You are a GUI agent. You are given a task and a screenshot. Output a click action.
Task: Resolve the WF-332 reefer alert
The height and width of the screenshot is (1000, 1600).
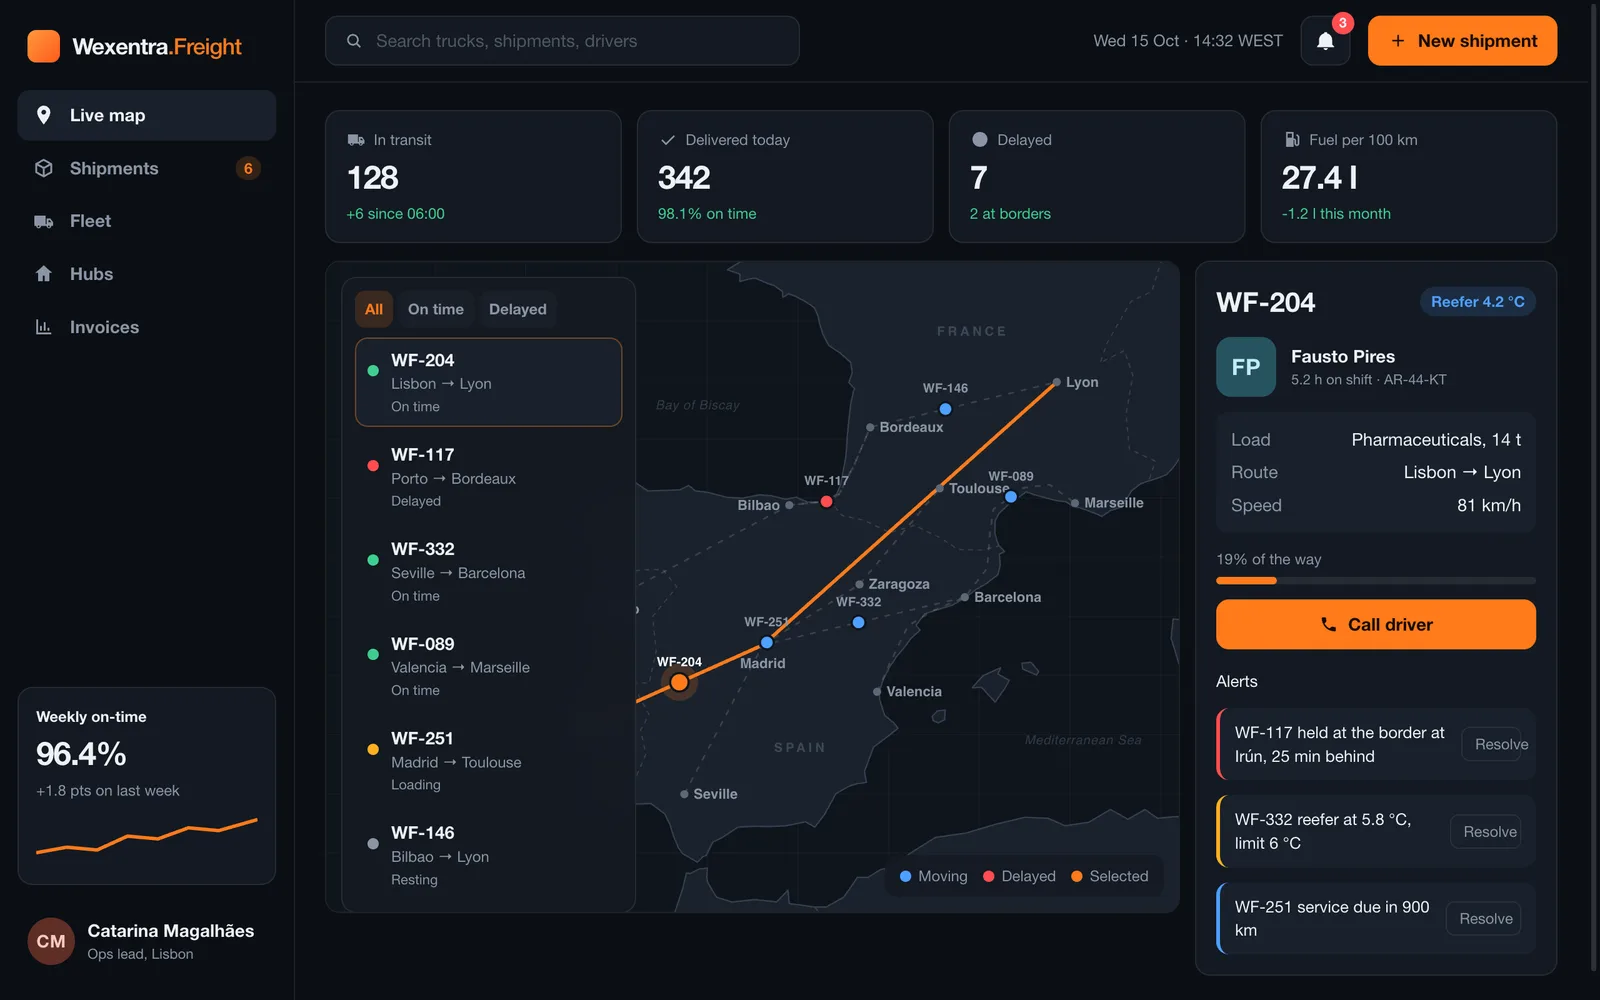pyautogui.click(x=1487, y=831)
